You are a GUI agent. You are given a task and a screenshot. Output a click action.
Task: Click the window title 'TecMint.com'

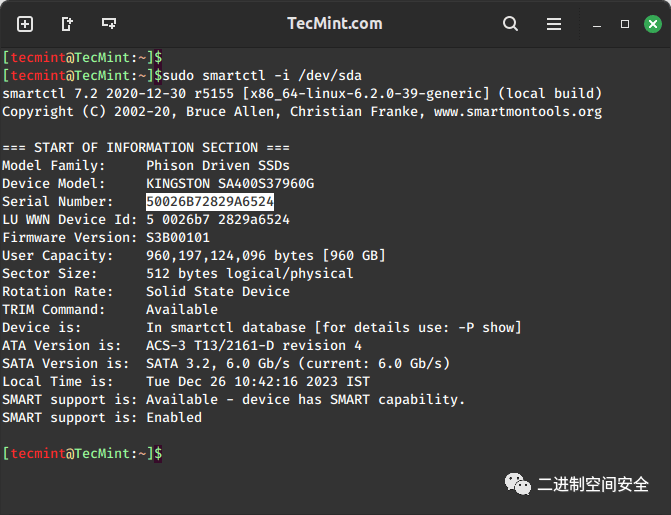[335, 24]
